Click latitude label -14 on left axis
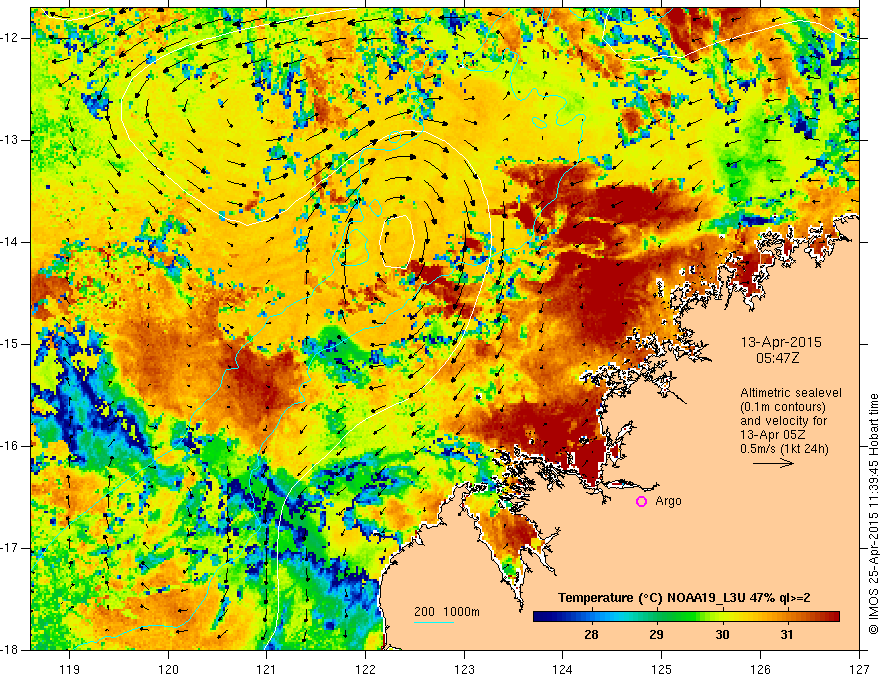This screenshot has width=880, height=680. click(11, 242)
